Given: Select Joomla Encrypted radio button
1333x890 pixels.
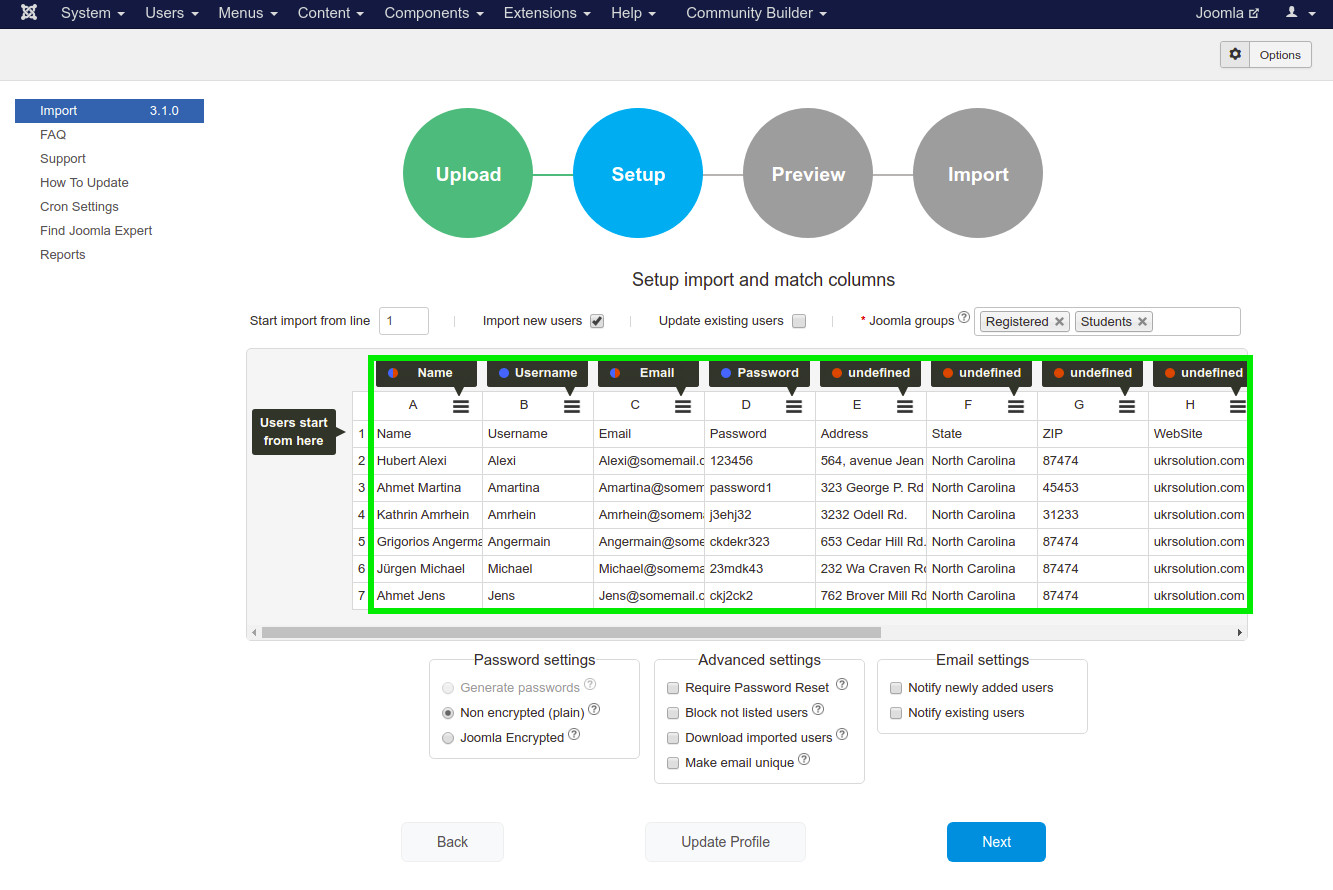Looking at the screenshot, I should [448, 738].
